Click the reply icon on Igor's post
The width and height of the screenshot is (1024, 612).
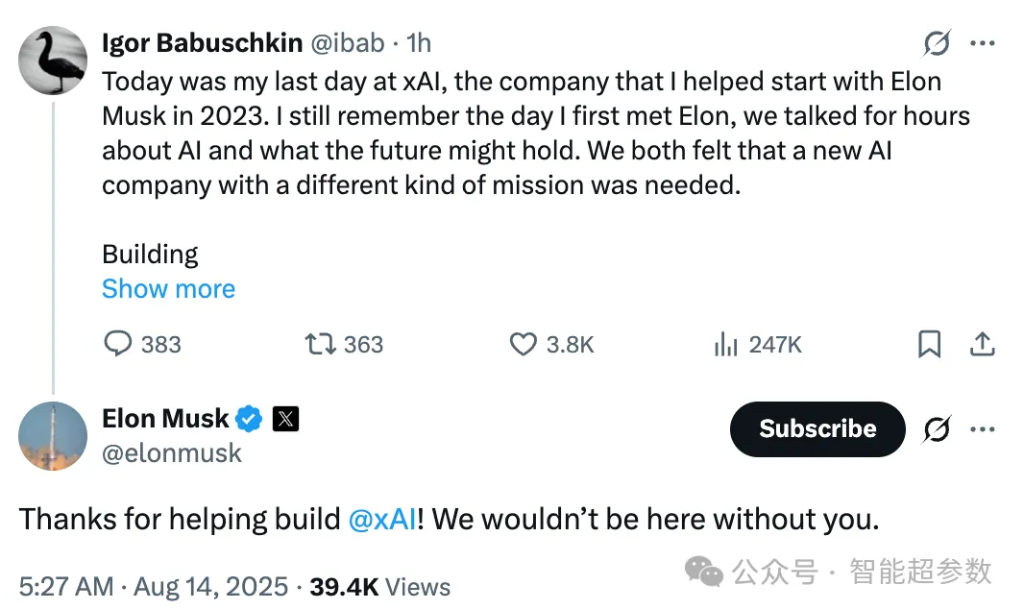pyautogui.click(x=119, y=344)
